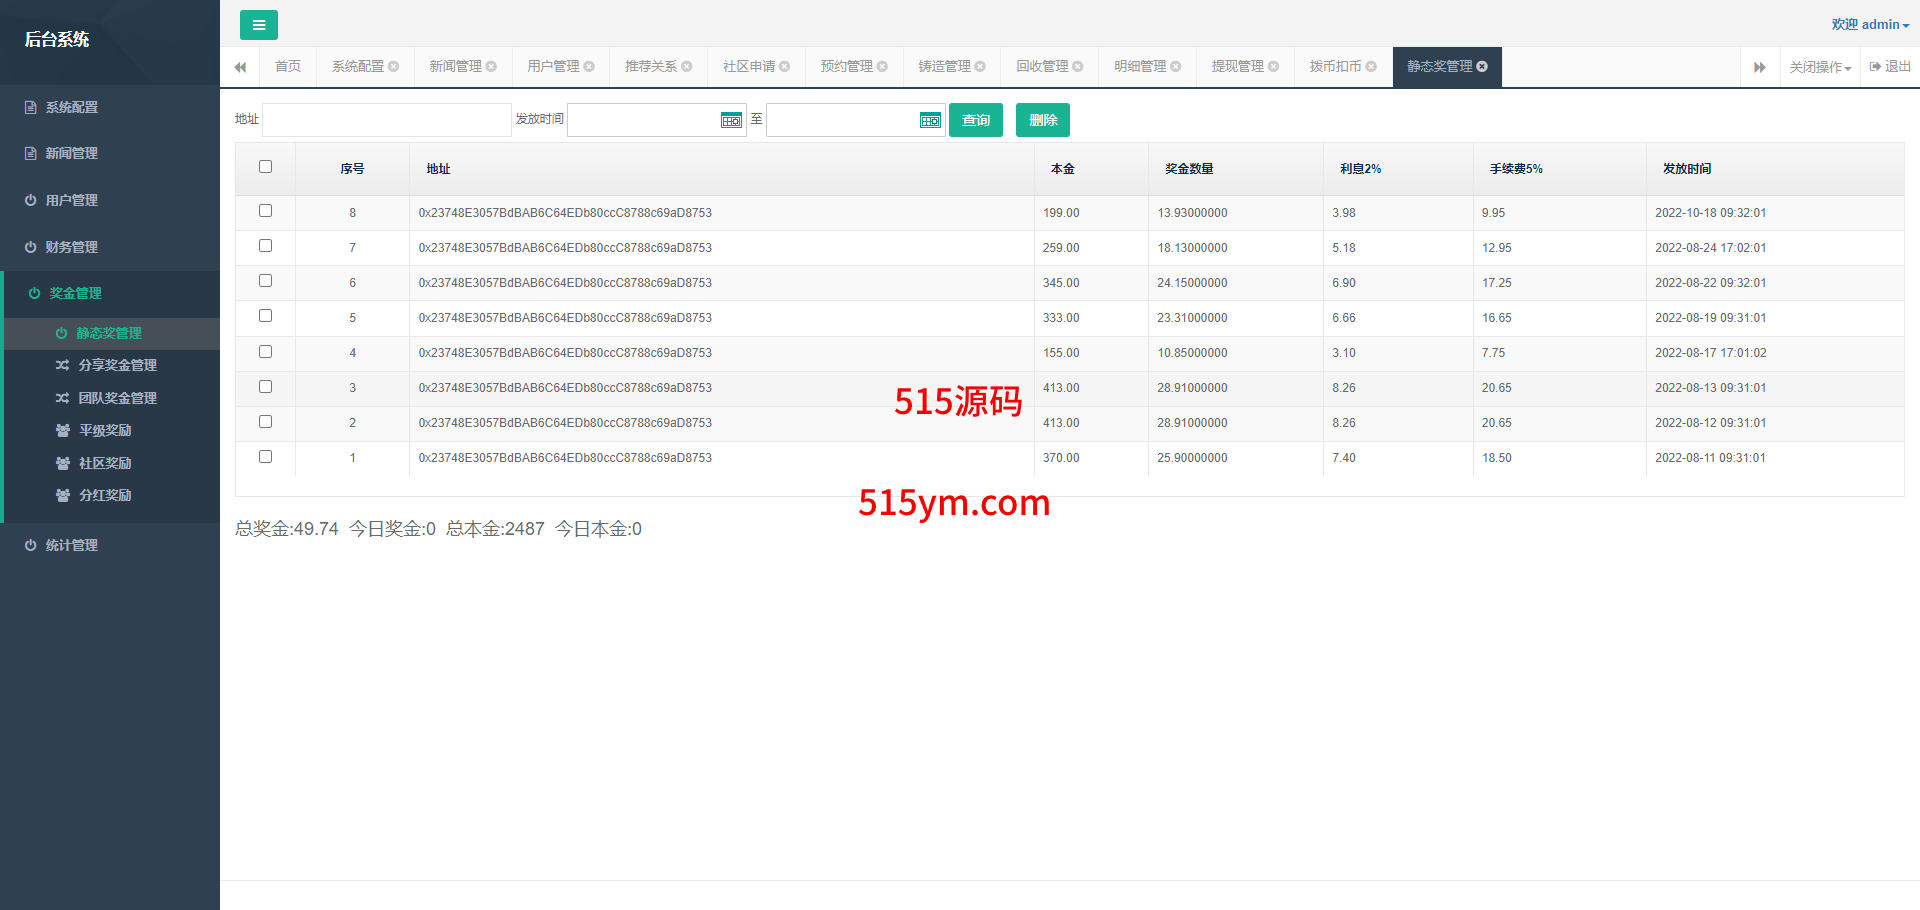Click the 查询 search button
The image size is (1920, 910).
click(x=975, y=120)
